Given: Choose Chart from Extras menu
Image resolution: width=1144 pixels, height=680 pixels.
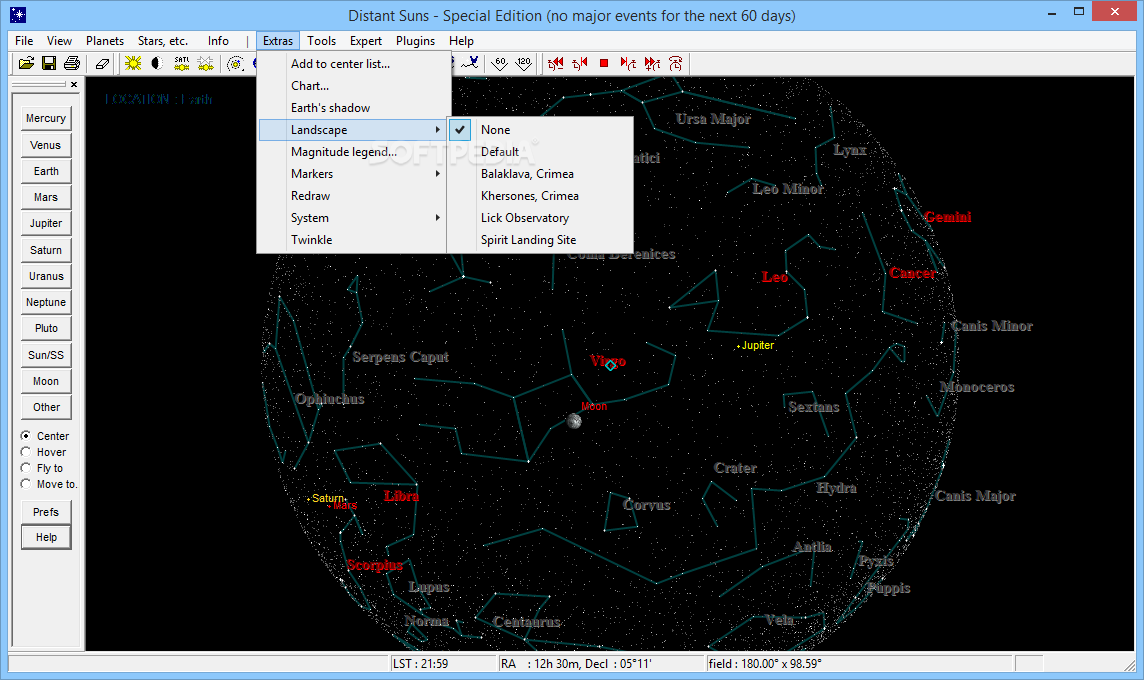Looking at the screenshot, I should point(352,86).
